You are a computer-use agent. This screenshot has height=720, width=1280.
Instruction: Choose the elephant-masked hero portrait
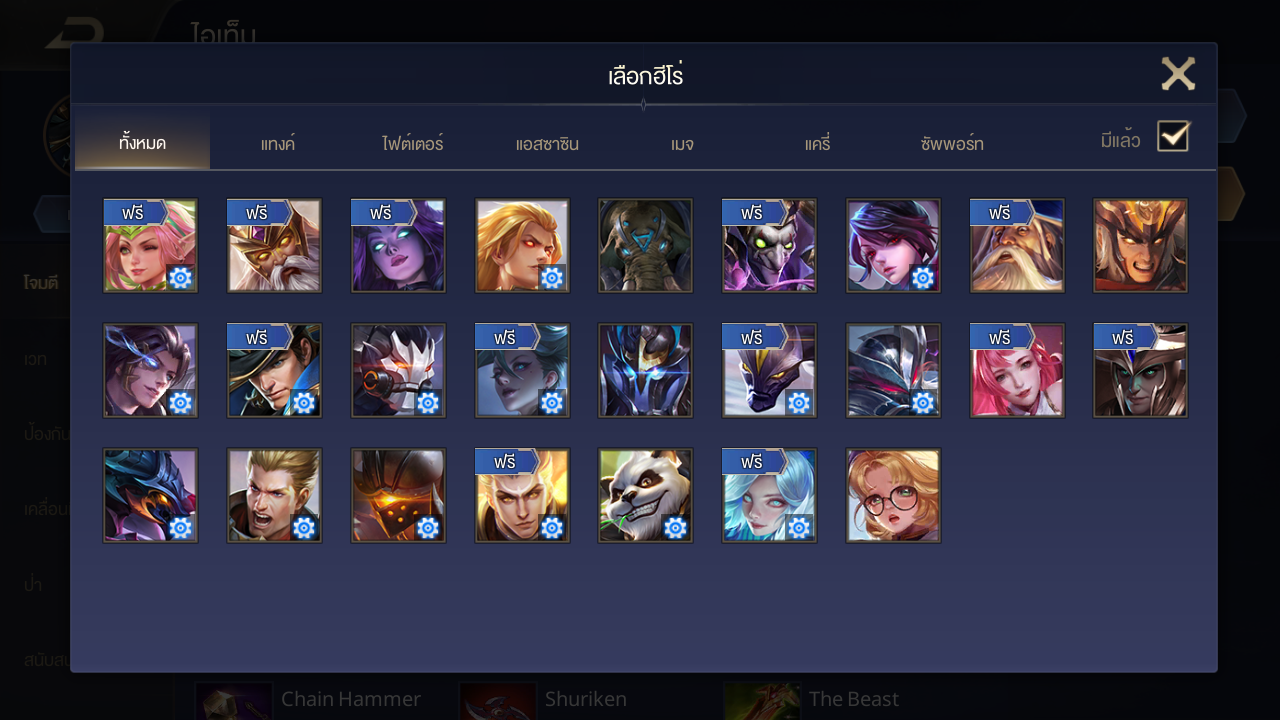point(645,246)
